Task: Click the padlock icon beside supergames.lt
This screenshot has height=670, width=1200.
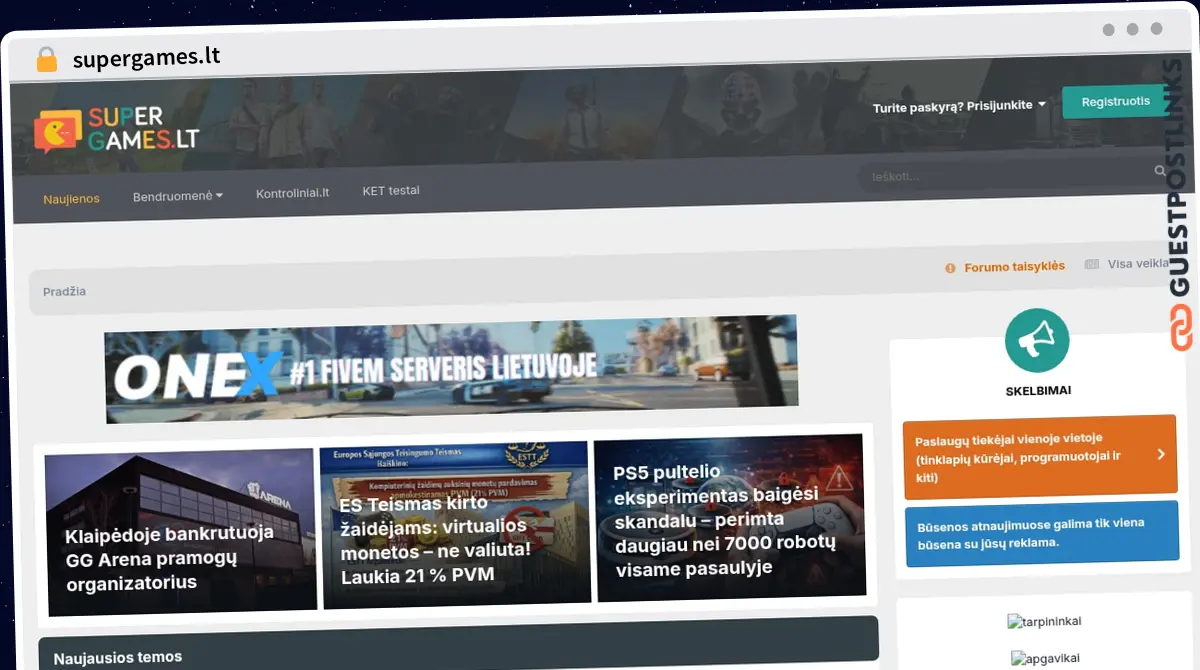Action: coord(46,60)
